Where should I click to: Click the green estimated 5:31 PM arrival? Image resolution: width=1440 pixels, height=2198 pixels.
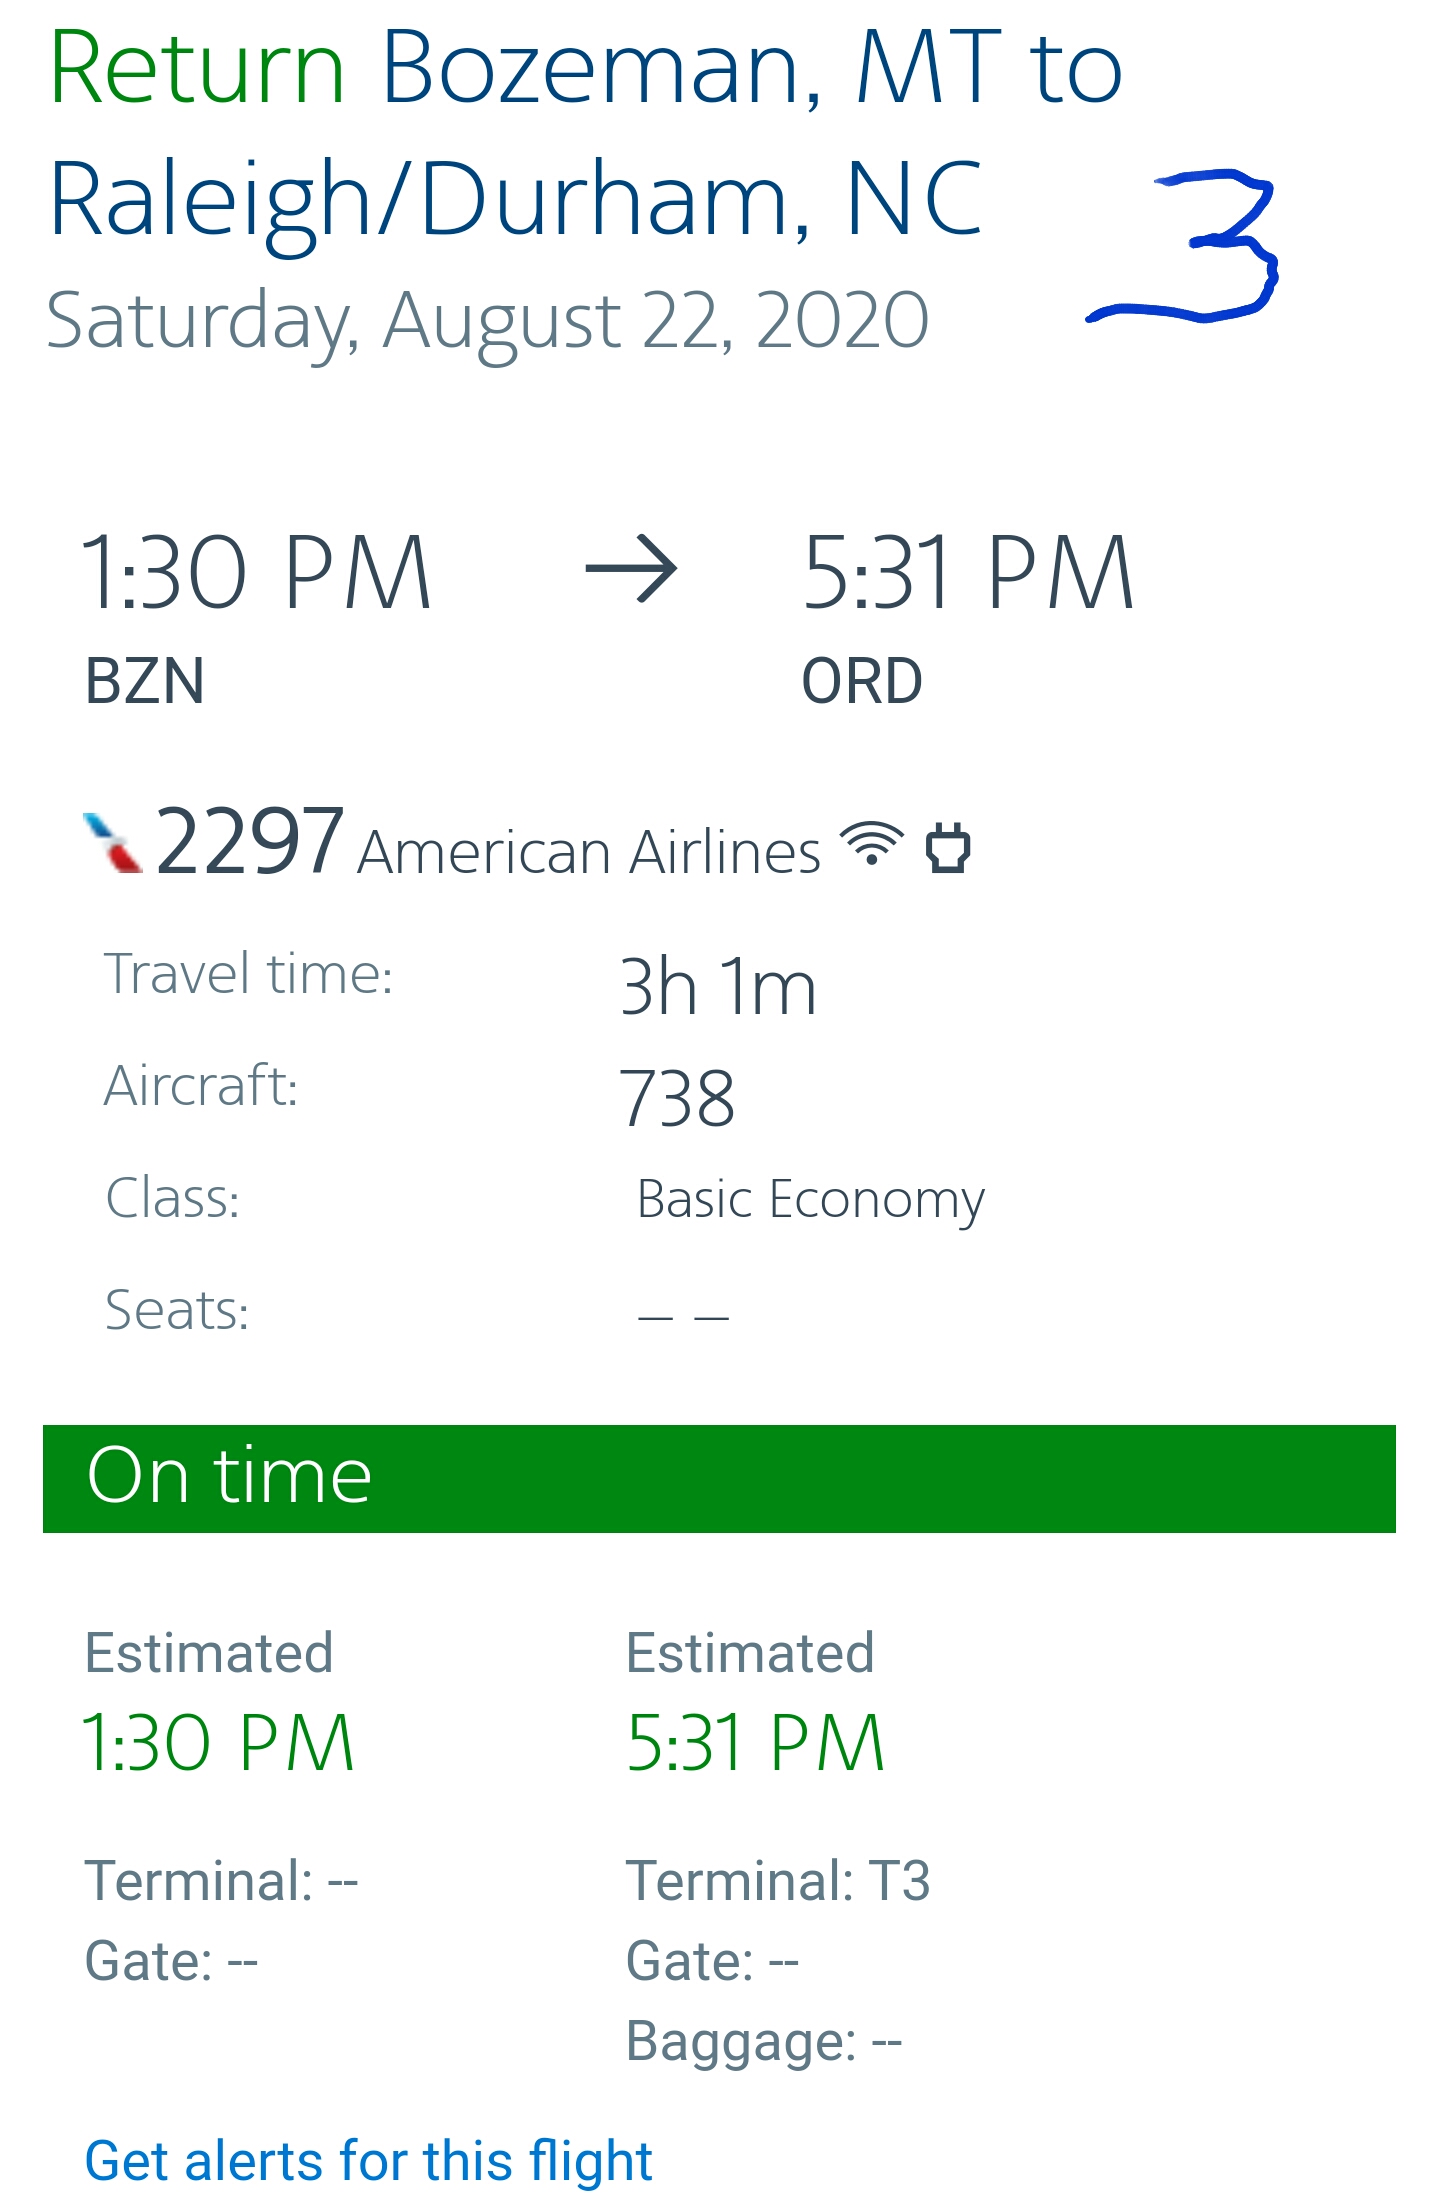[x=755, y=1743]
